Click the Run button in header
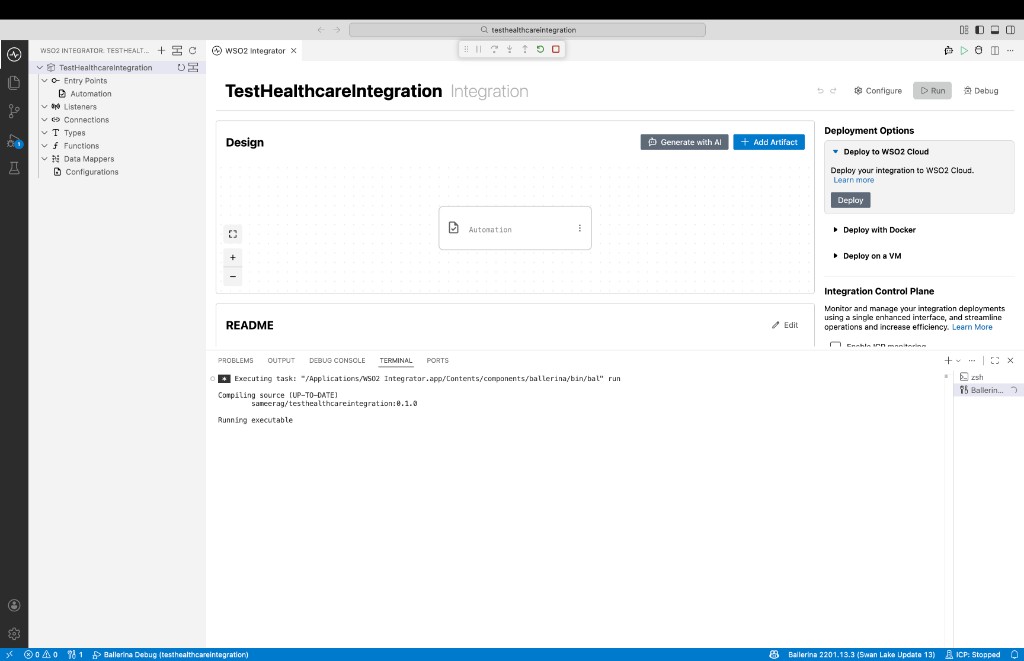 [x=933, y=91]
